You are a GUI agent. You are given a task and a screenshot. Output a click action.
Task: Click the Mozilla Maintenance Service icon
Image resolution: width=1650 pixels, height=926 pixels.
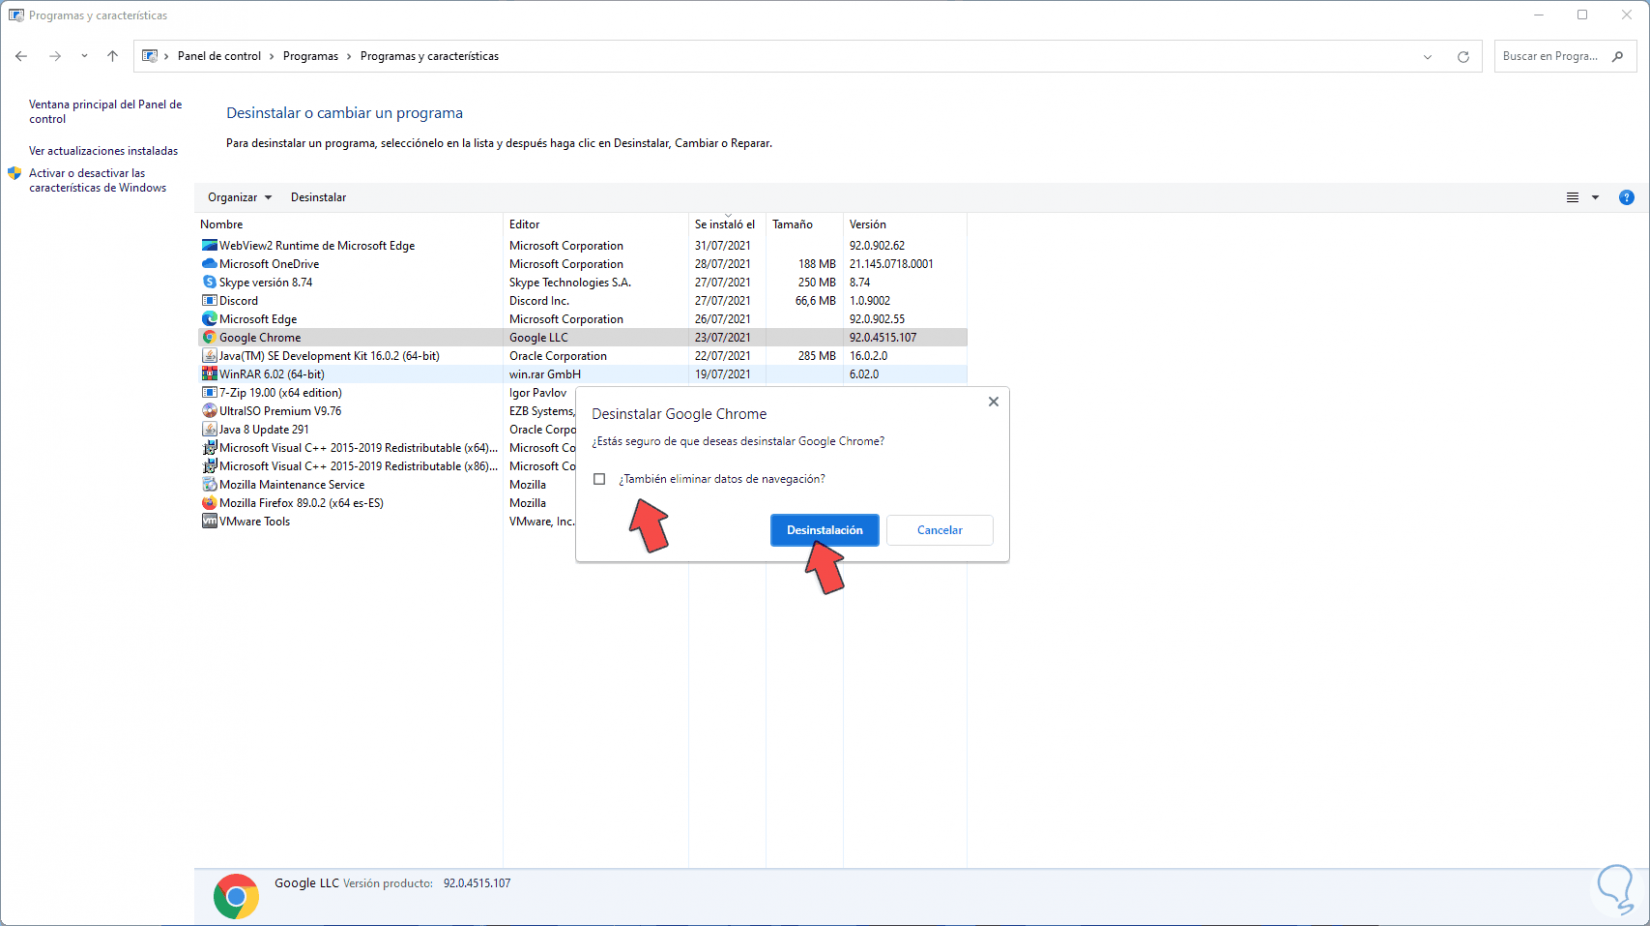[x=209, y=485]
